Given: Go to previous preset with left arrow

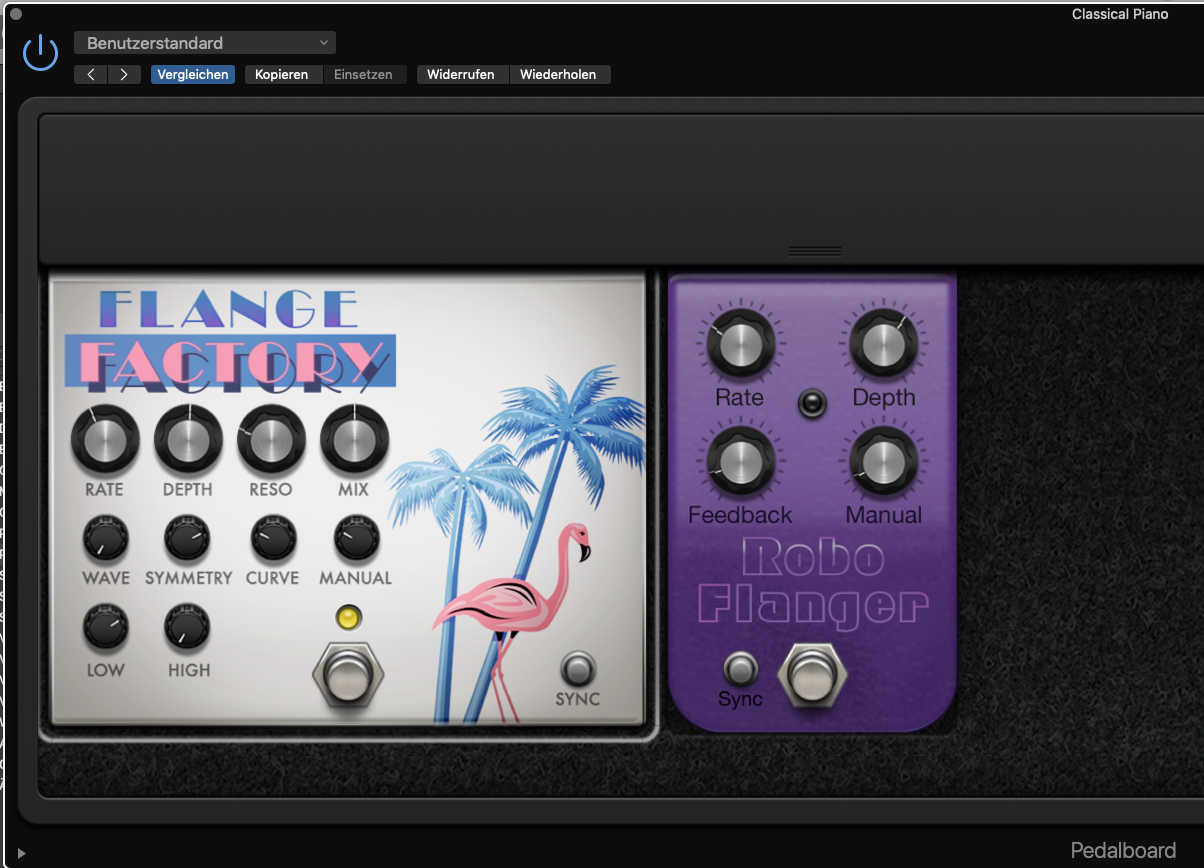Looking at the screenshot, I should coord(90,75).
